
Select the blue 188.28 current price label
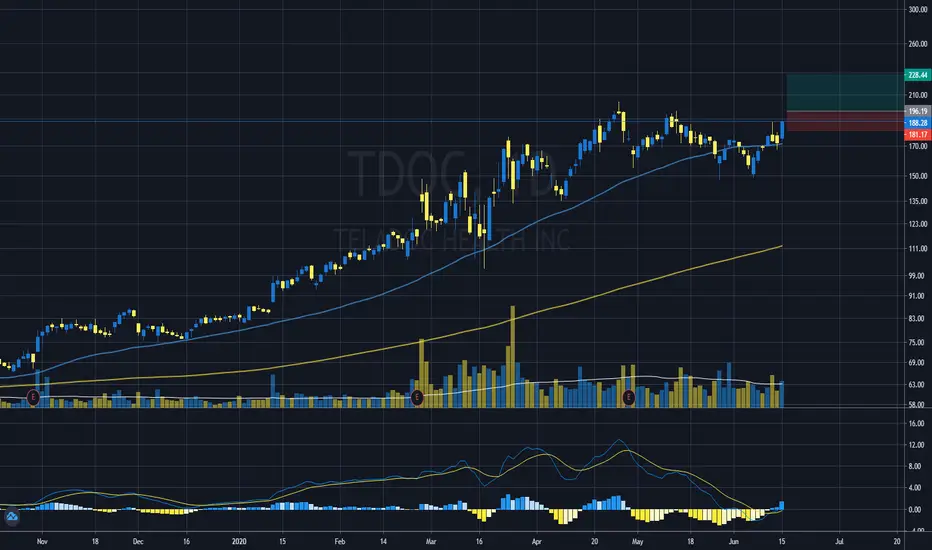click(x=917, y=123)
